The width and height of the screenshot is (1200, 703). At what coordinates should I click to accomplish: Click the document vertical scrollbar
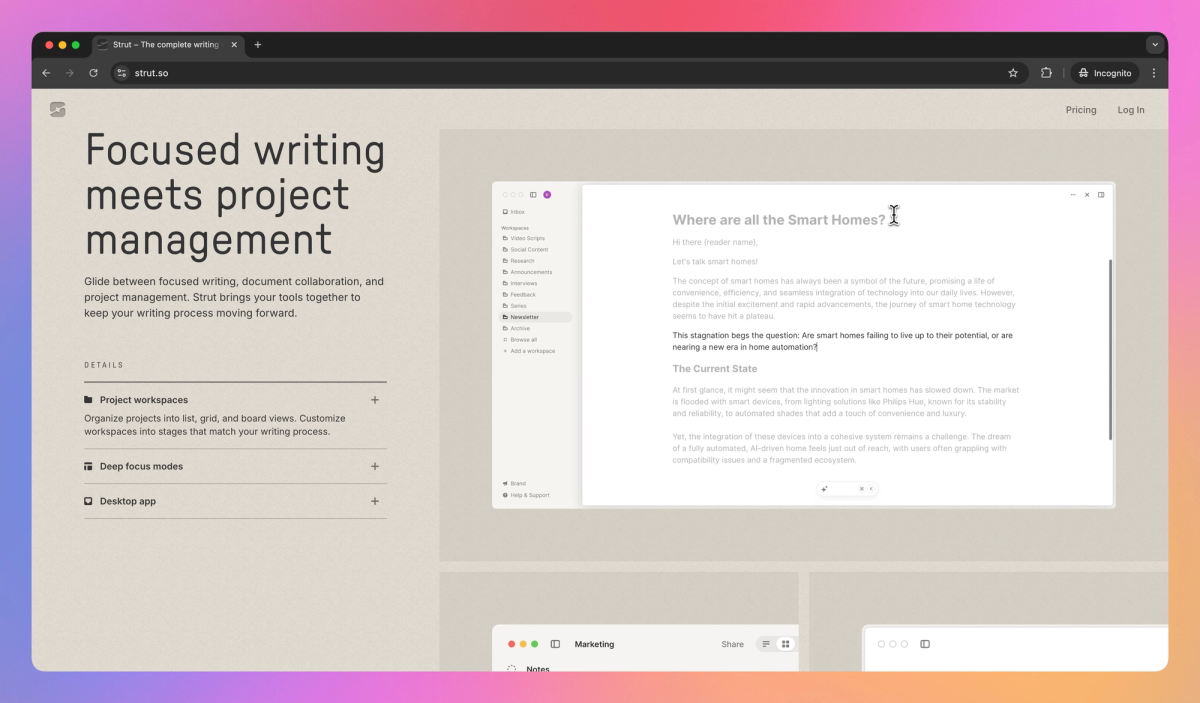(1109, 348)
